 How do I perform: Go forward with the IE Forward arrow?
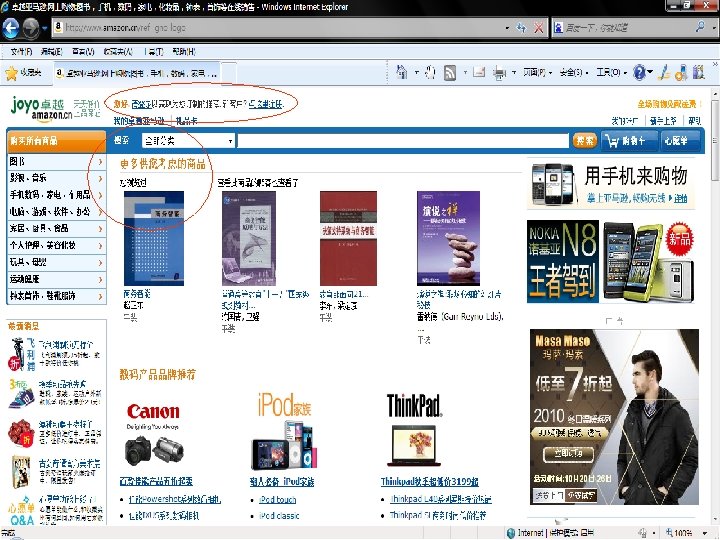click(31, 28)
